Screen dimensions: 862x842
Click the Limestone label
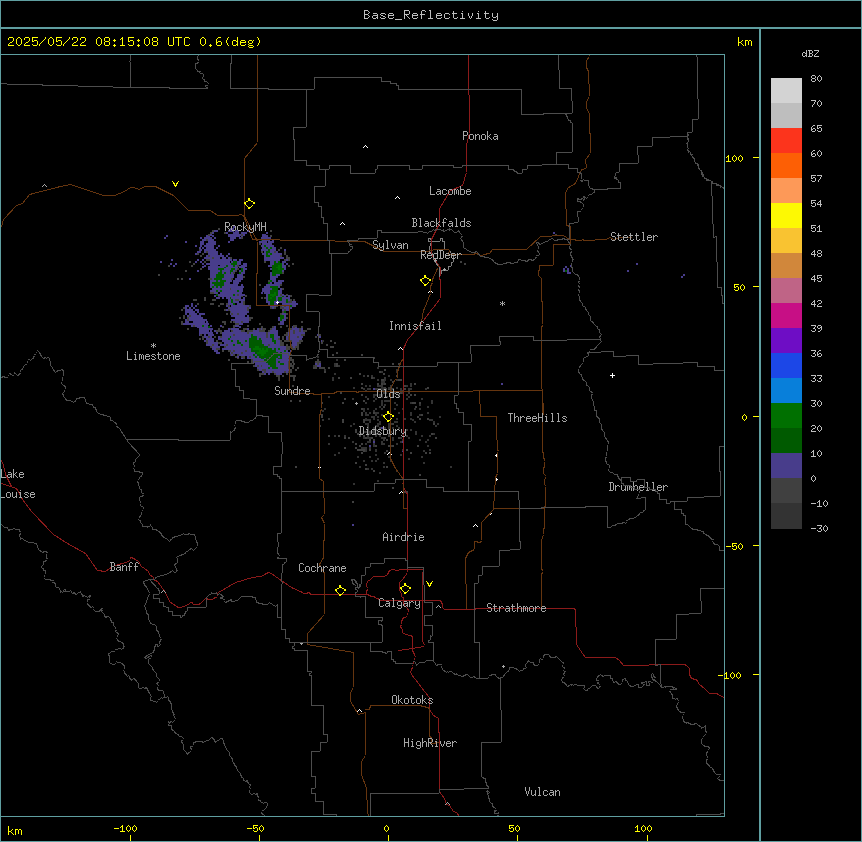pyautogui.click(x=153, y=356)
